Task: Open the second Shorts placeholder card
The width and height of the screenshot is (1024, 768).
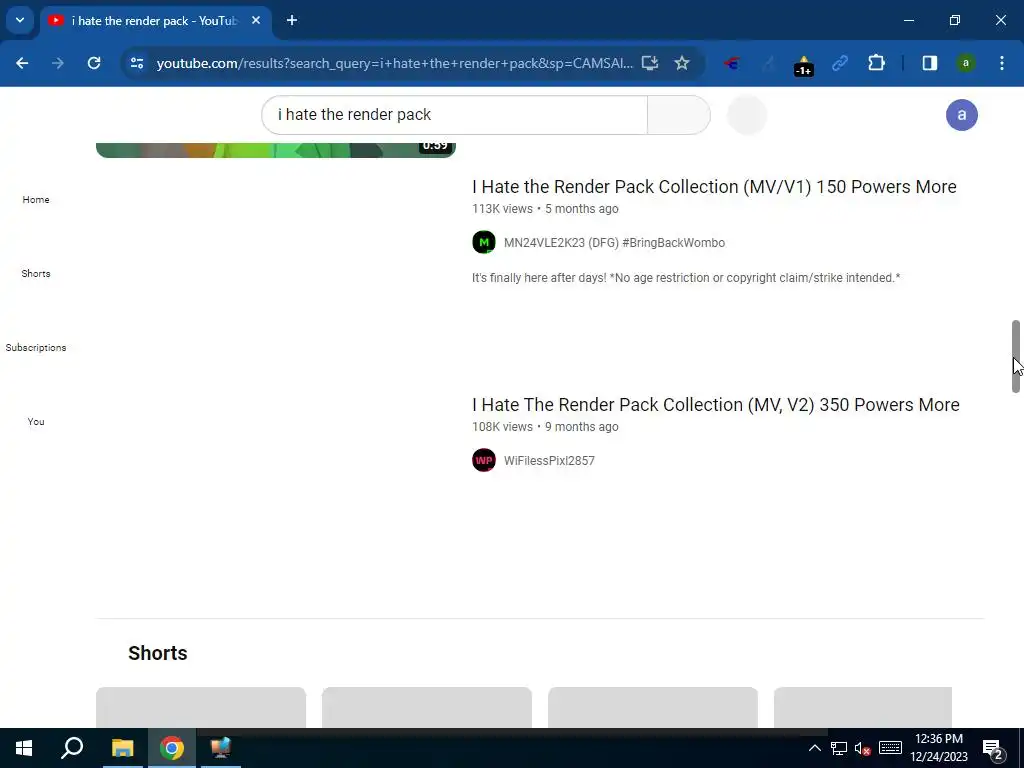Action: tap(426, 707)
